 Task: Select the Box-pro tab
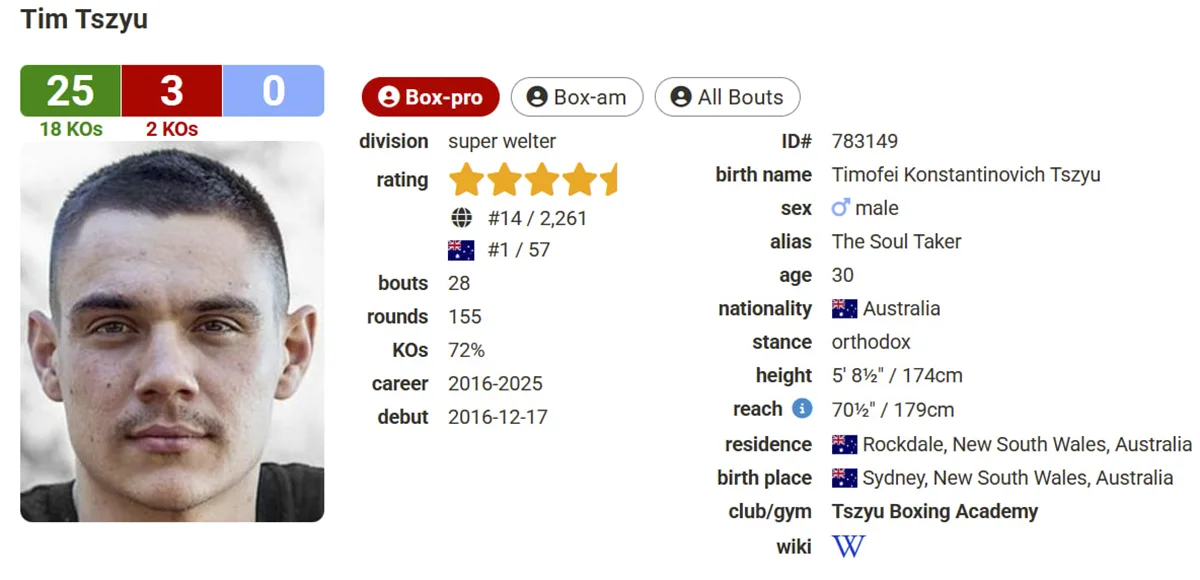point(430,97)
